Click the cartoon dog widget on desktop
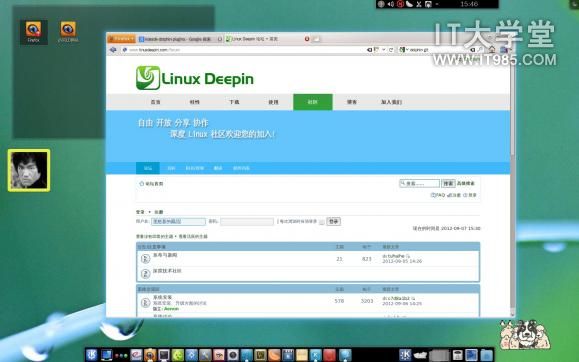Image resolution: width=579 pixels, height=362 pixels. coord(525,335)
